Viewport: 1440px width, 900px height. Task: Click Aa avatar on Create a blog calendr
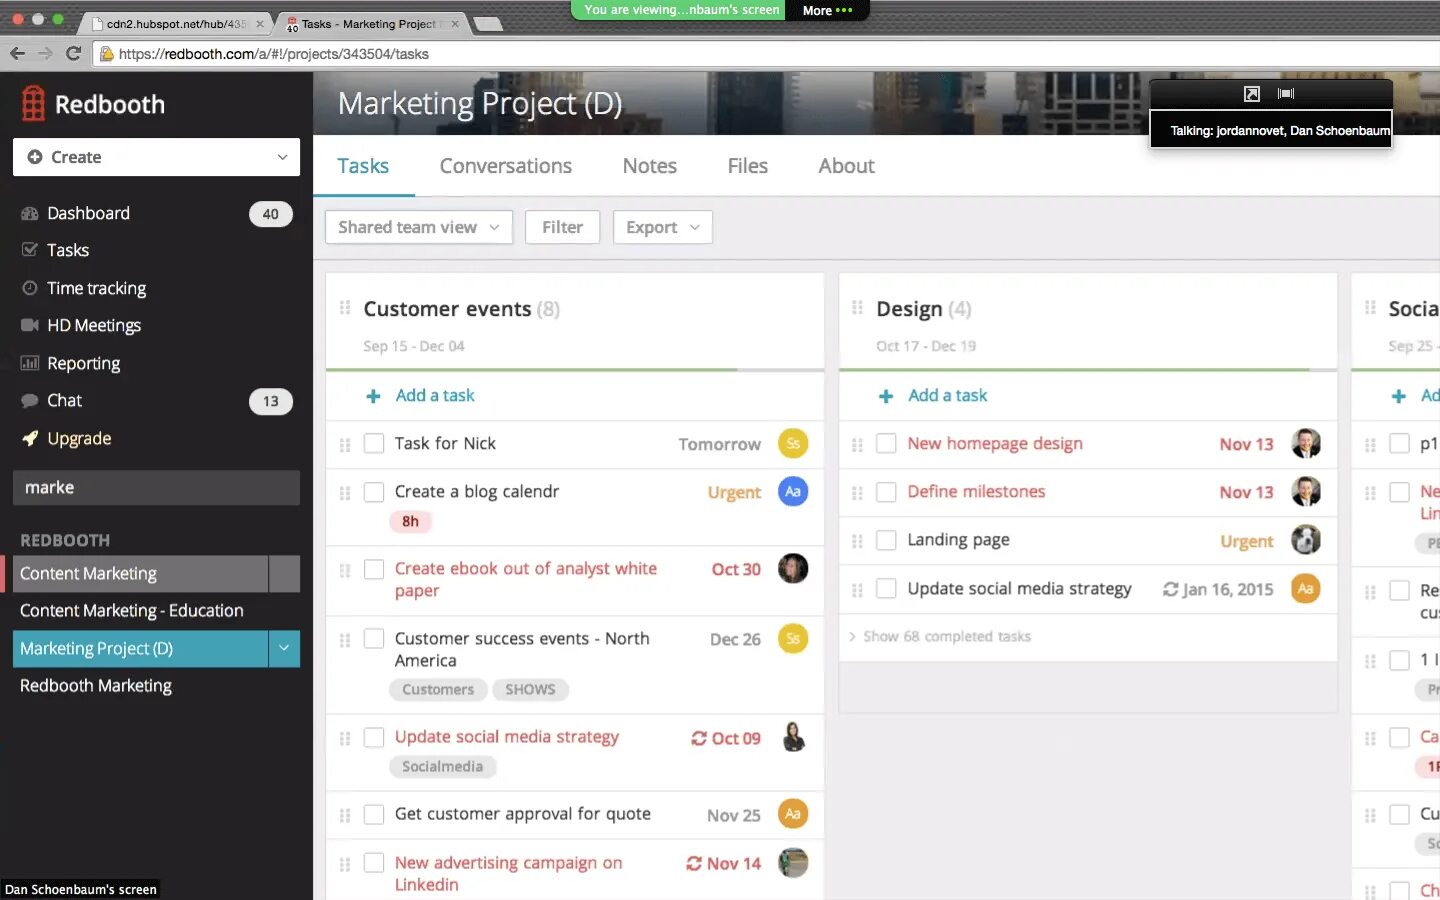(x=793, y=491)
